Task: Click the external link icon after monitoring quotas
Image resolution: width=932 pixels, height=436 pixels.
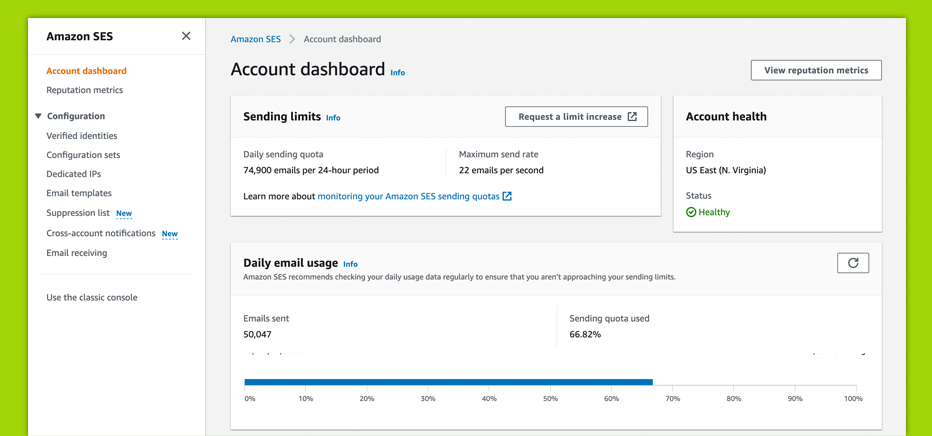Action: point(507,197)
